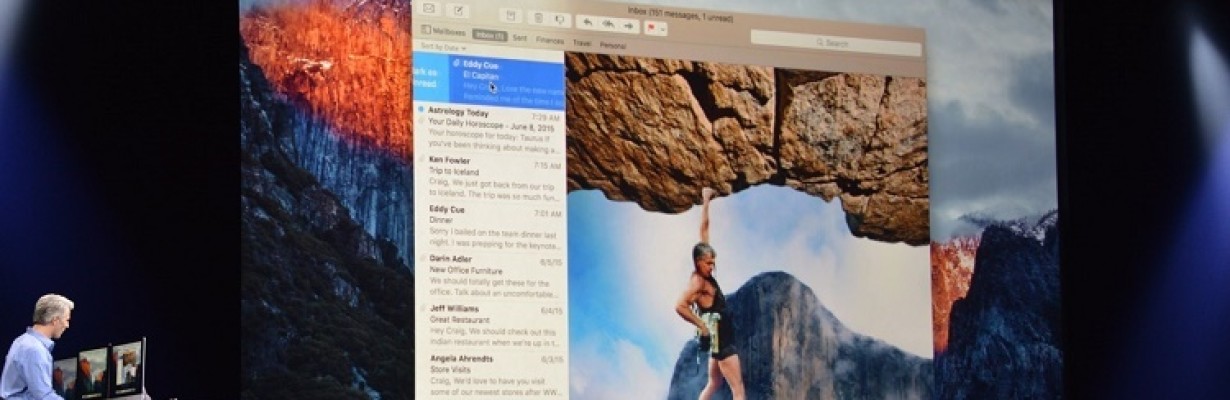This screenshot has width=1230, height=400.
Task: Click the Get Mail envelope icon
Action: click(x=429, y=9)
